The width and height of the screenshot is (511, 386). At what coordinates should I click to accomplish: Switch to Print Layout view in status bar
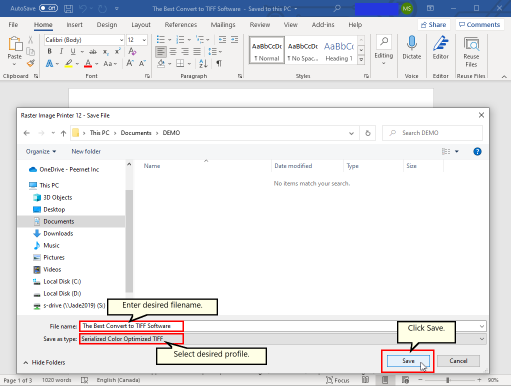pyautogui.click(x=385, y=380)
